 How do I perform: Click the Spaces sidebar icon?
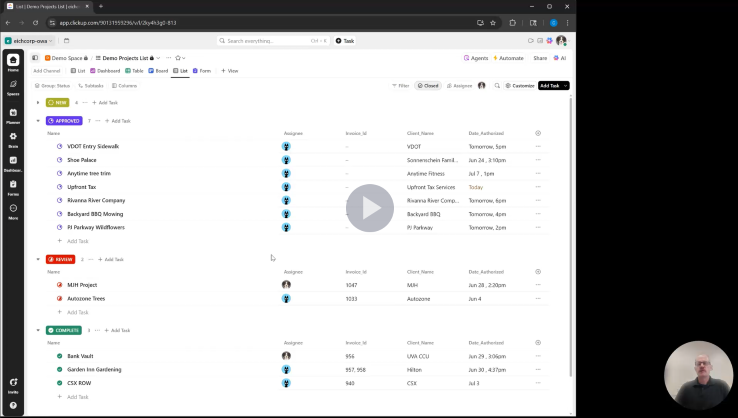(13, 87)
